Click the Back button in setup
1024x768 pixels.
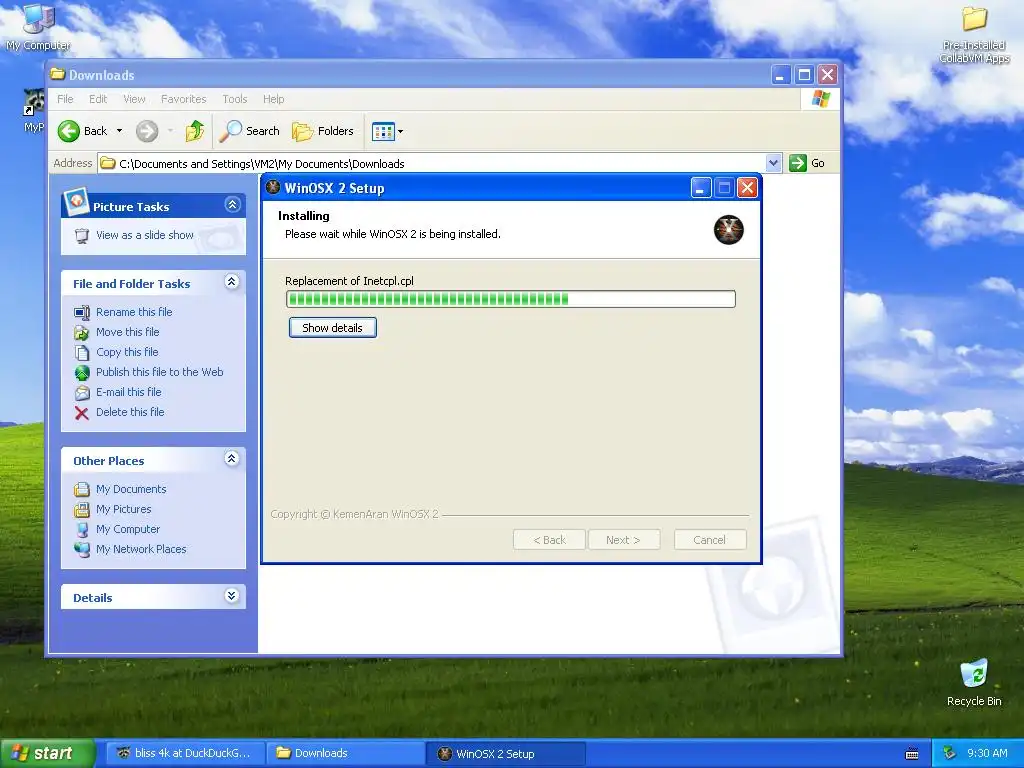(549, 540)
